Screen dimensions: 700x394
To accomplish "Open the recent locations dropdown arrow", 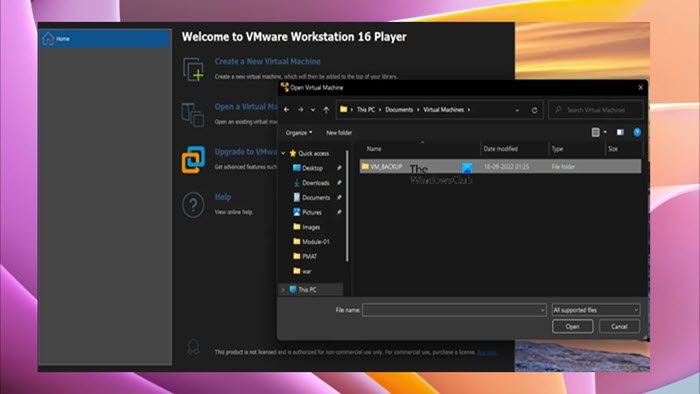I will point(313,110).
